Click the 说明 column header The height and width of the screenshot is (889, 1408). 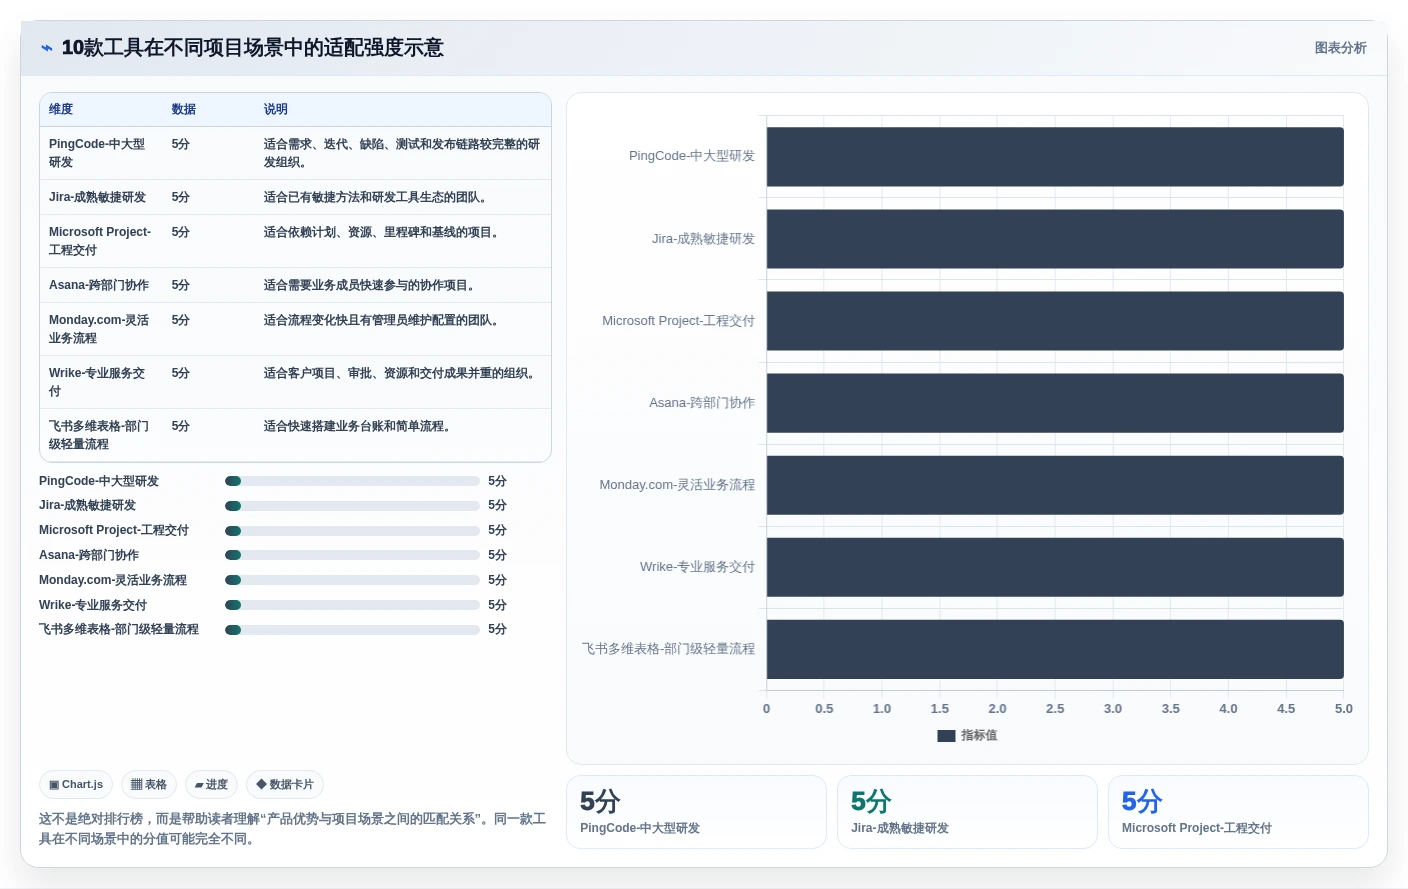point(275,109)
